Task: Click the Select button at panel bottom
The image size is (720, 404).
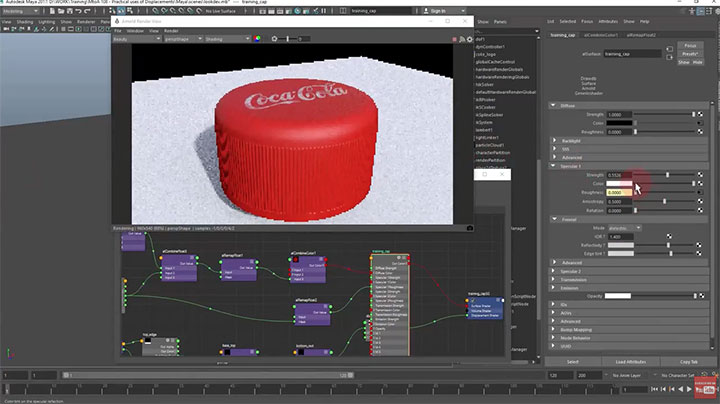Action: (573, 362)
